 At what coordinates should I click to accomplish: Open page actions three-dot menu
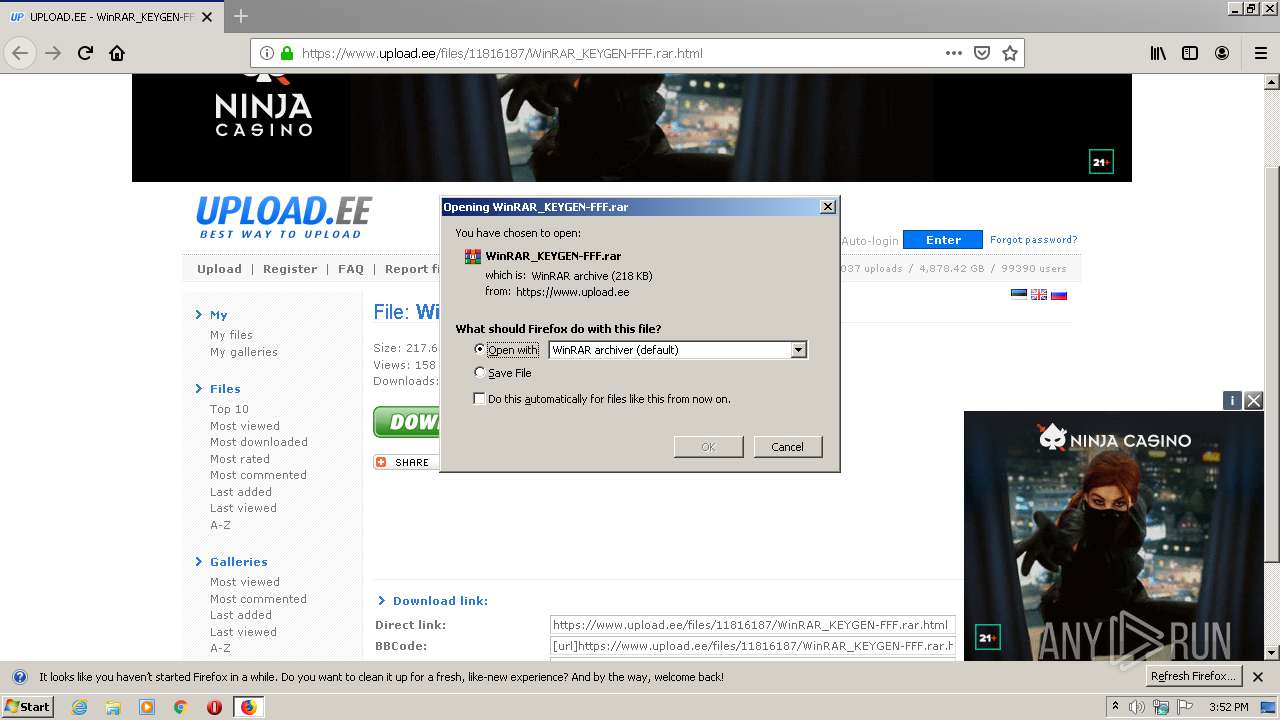click(954, 53)
